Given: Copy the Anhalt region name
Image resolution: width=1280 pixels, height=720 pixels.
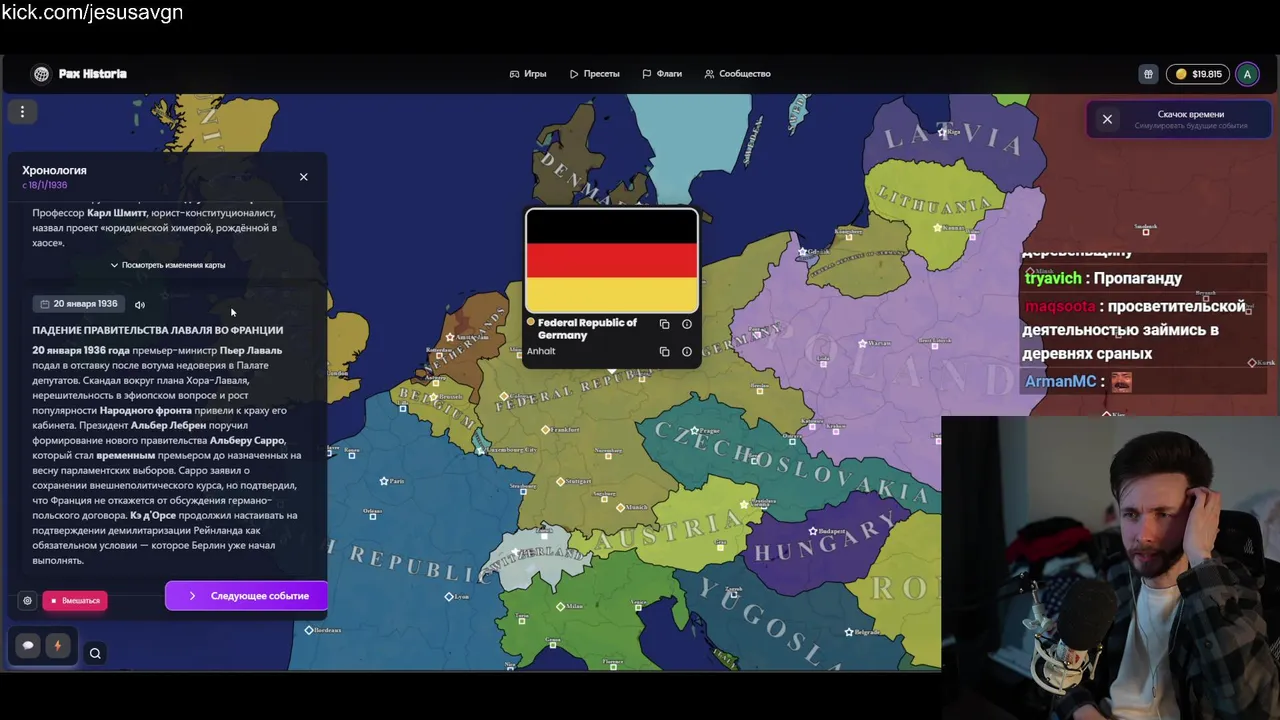Looking at the screenshot, I should click(x=664, y=352).
